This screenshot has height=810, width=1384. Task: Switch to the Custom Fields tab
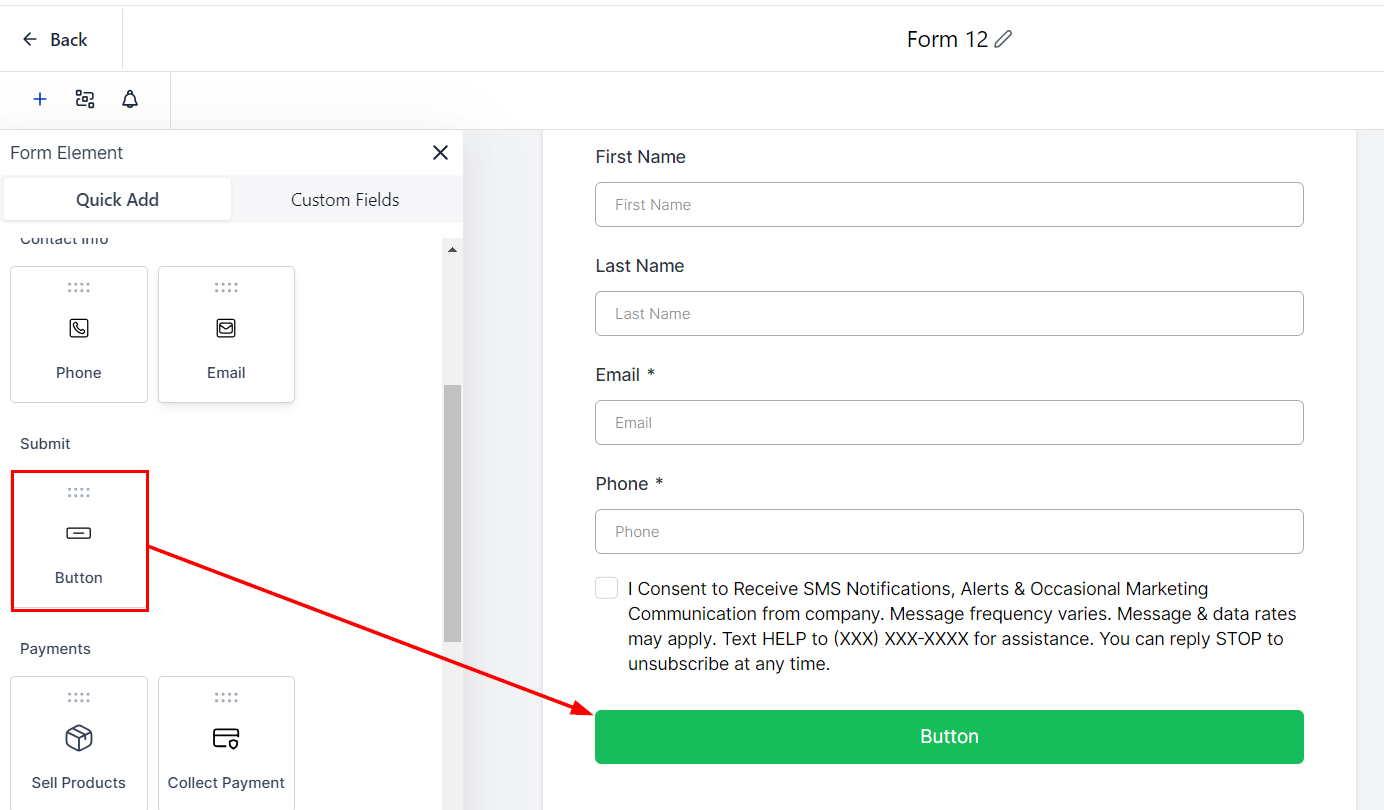345,200
